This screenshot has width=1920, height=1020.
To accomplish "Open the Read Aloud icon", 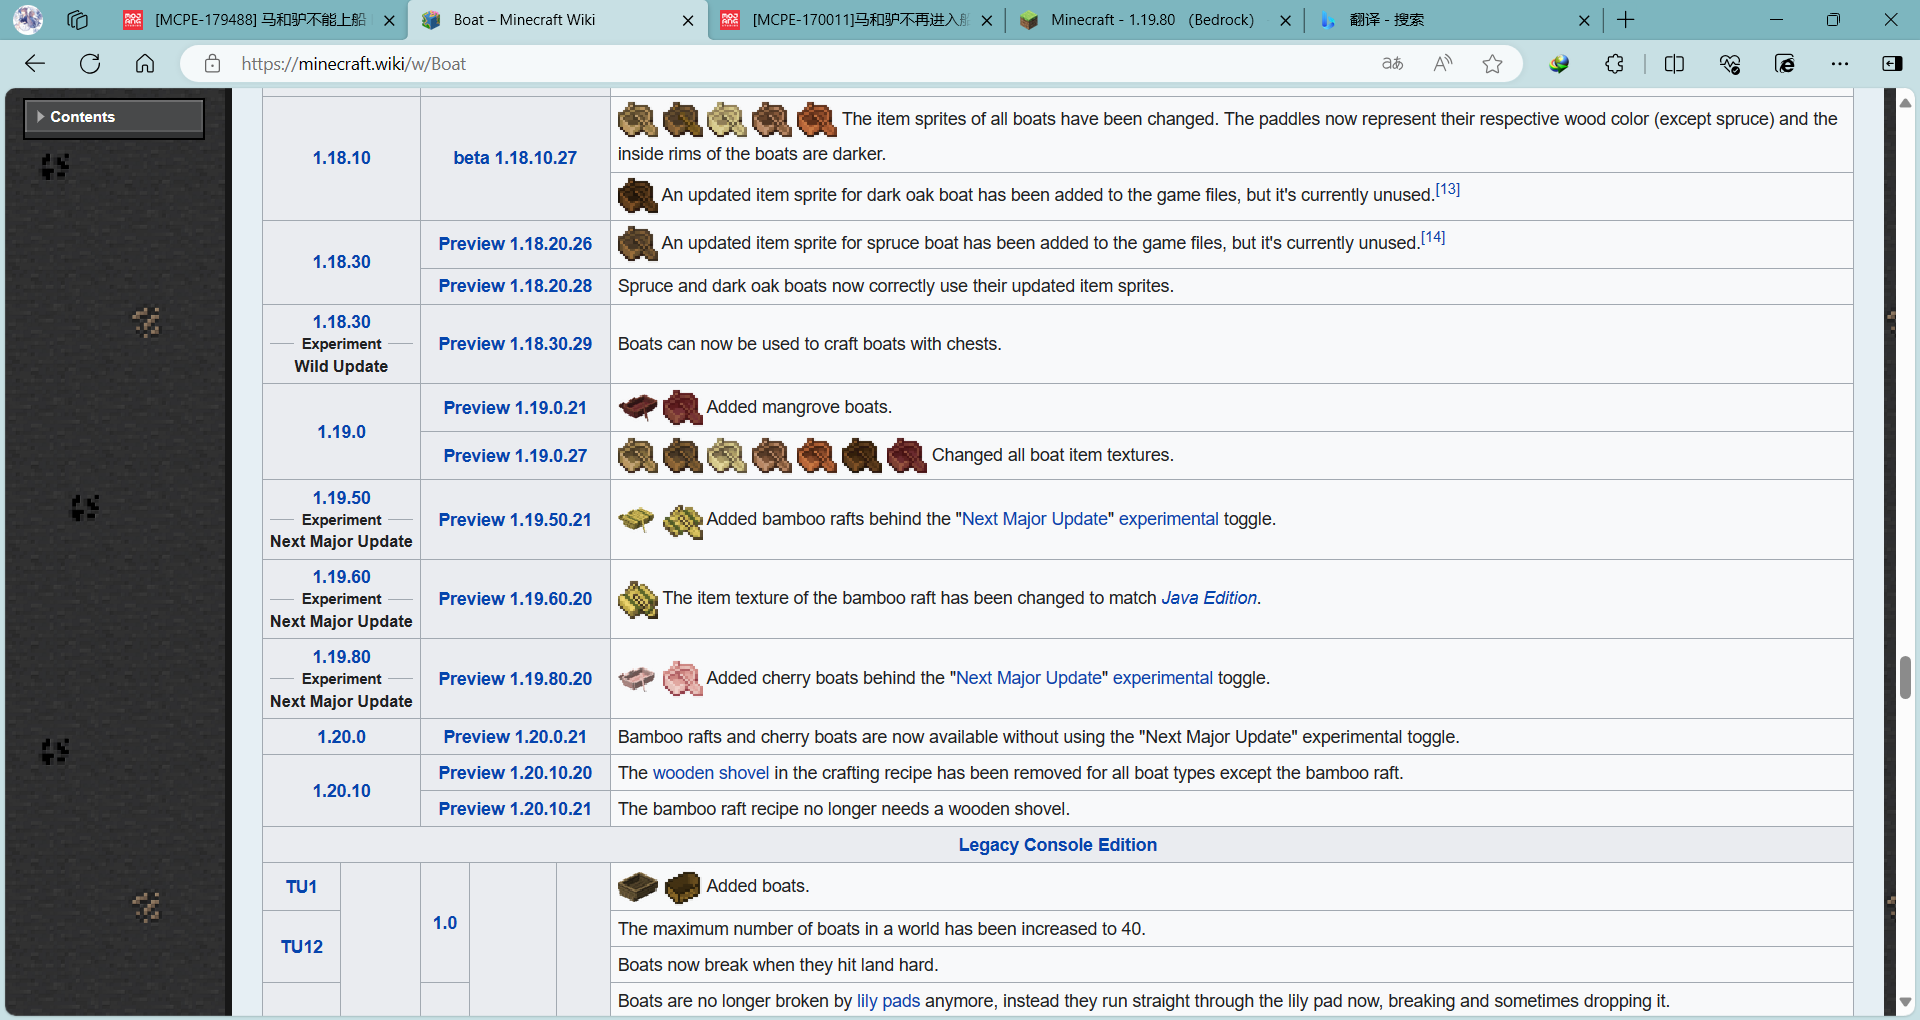I will [1442, 64].
